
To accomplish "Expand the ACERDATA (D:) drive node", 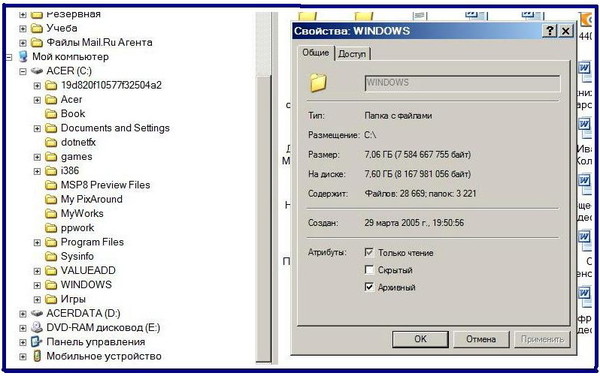I will point(23,314).
